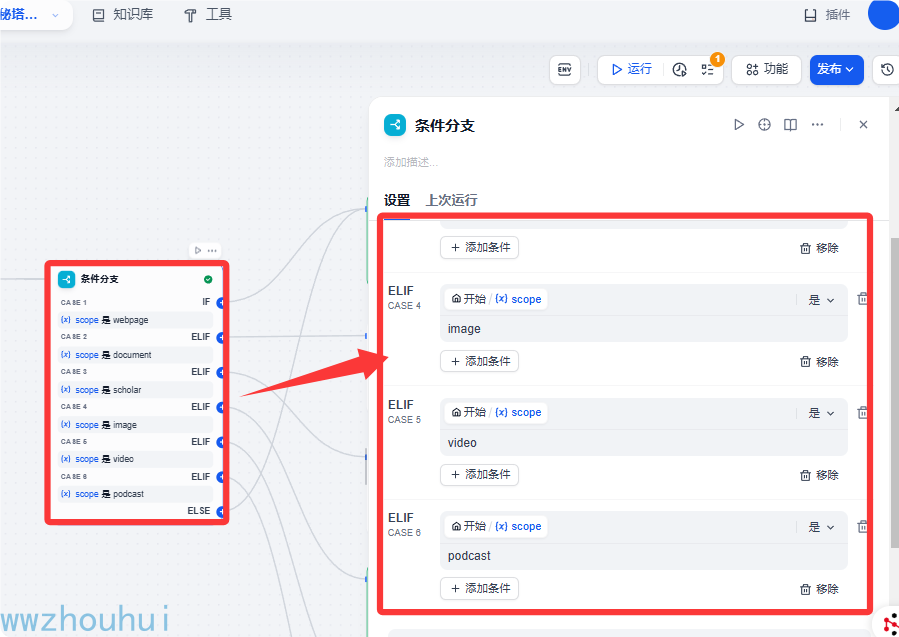Open the 是 operator dropdown in CASE 4

point(821,300)
